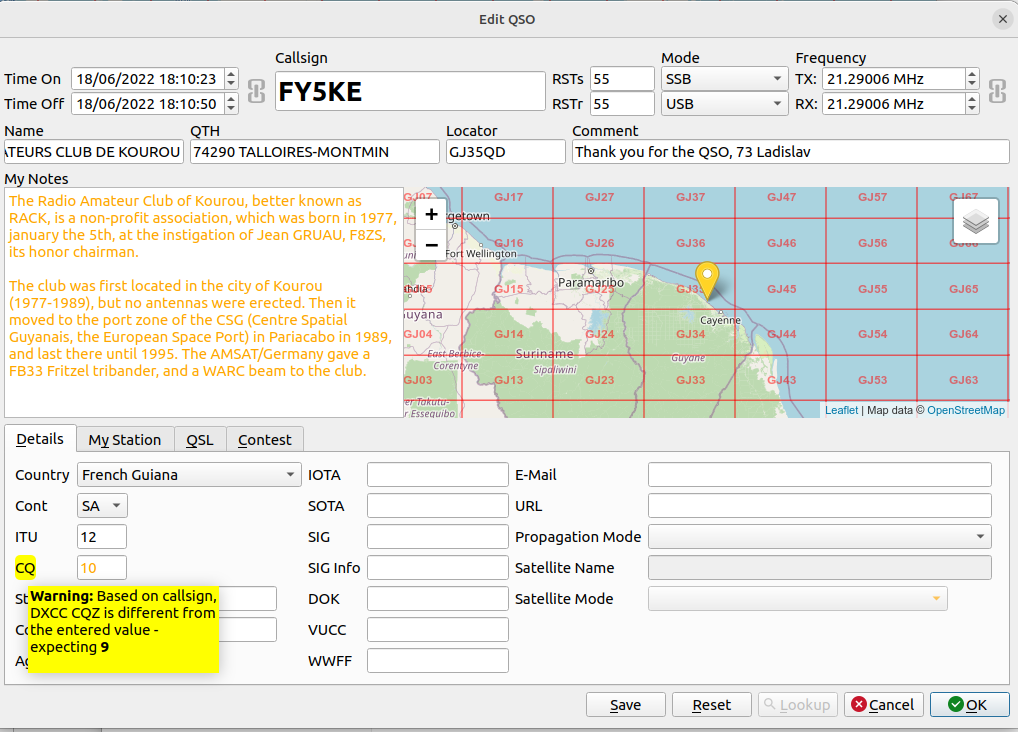Toggle the frequency link lock icon
Image resolution: width=1018 pixels, height=732 pixels.
point(997,91)
